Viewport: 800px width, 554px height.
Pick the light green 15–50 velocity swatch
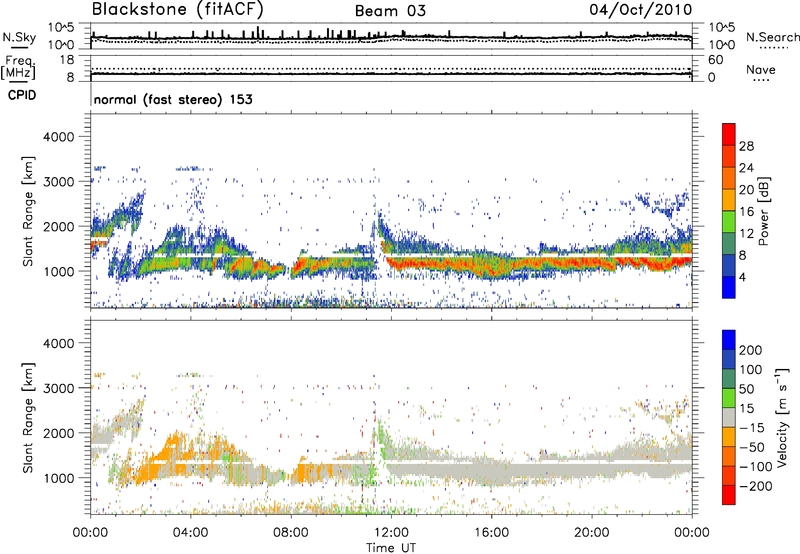pos(729,397)
